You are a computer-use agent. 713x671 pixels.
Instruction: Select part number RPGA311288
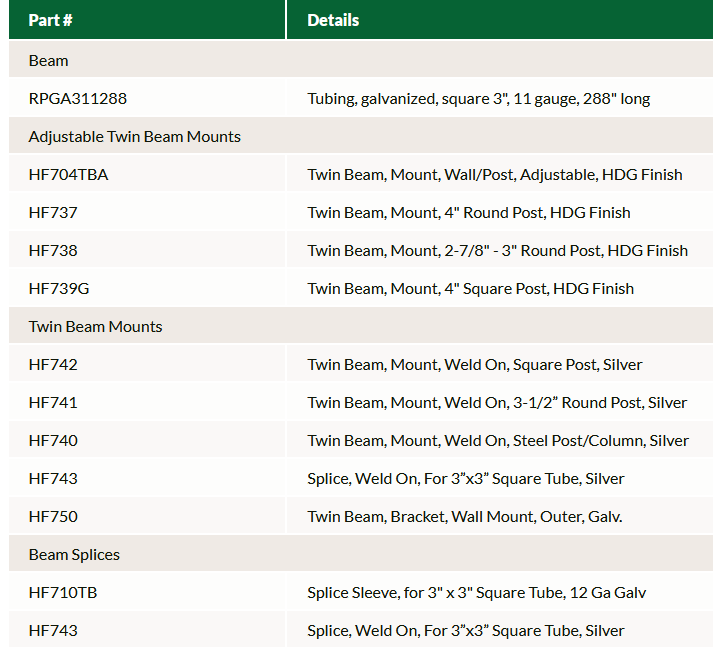[78, 98]
